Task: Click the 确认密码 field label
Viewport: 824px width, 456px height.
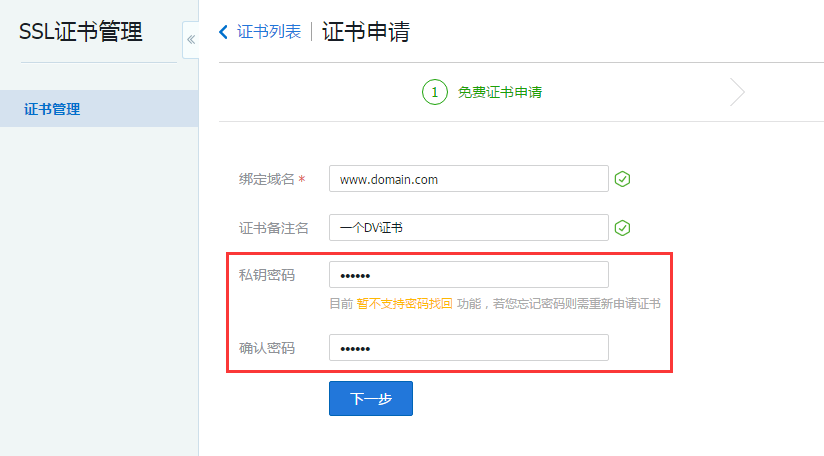Action: (267, 348)
